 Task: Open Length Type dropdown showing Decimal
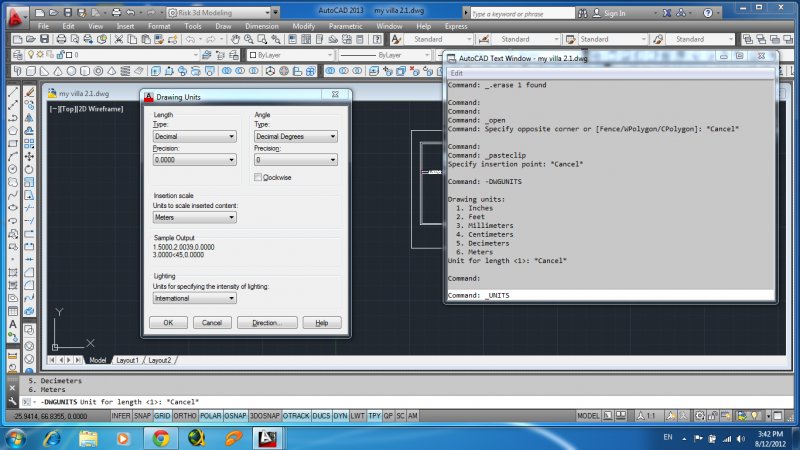point(194,136)
